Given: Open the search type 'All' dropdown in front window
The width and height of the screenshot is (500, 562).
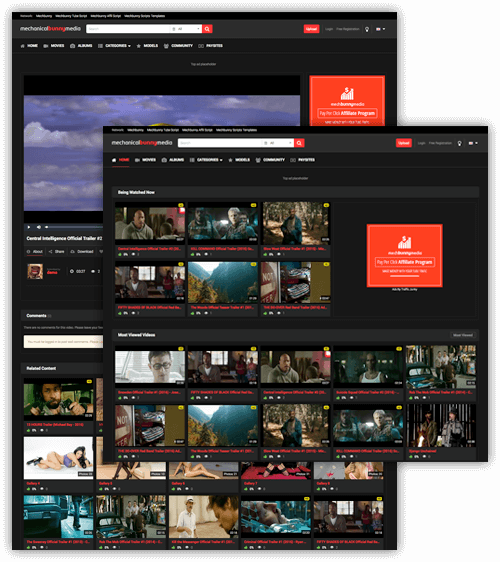Looking at the screenshot, I should tap(278, 143).
